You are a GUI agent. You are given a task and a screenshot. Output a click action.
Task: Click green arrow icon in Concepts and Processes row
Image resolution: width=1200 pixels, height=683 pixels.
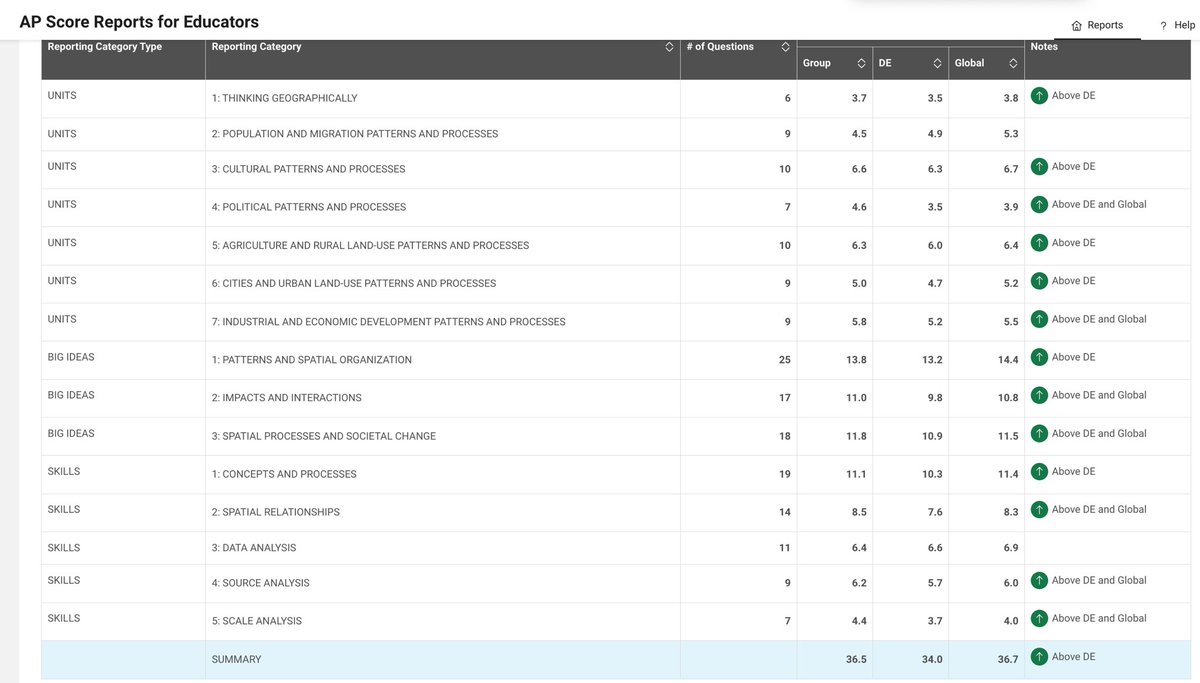pyautogui.click(x=1039, y=472)
